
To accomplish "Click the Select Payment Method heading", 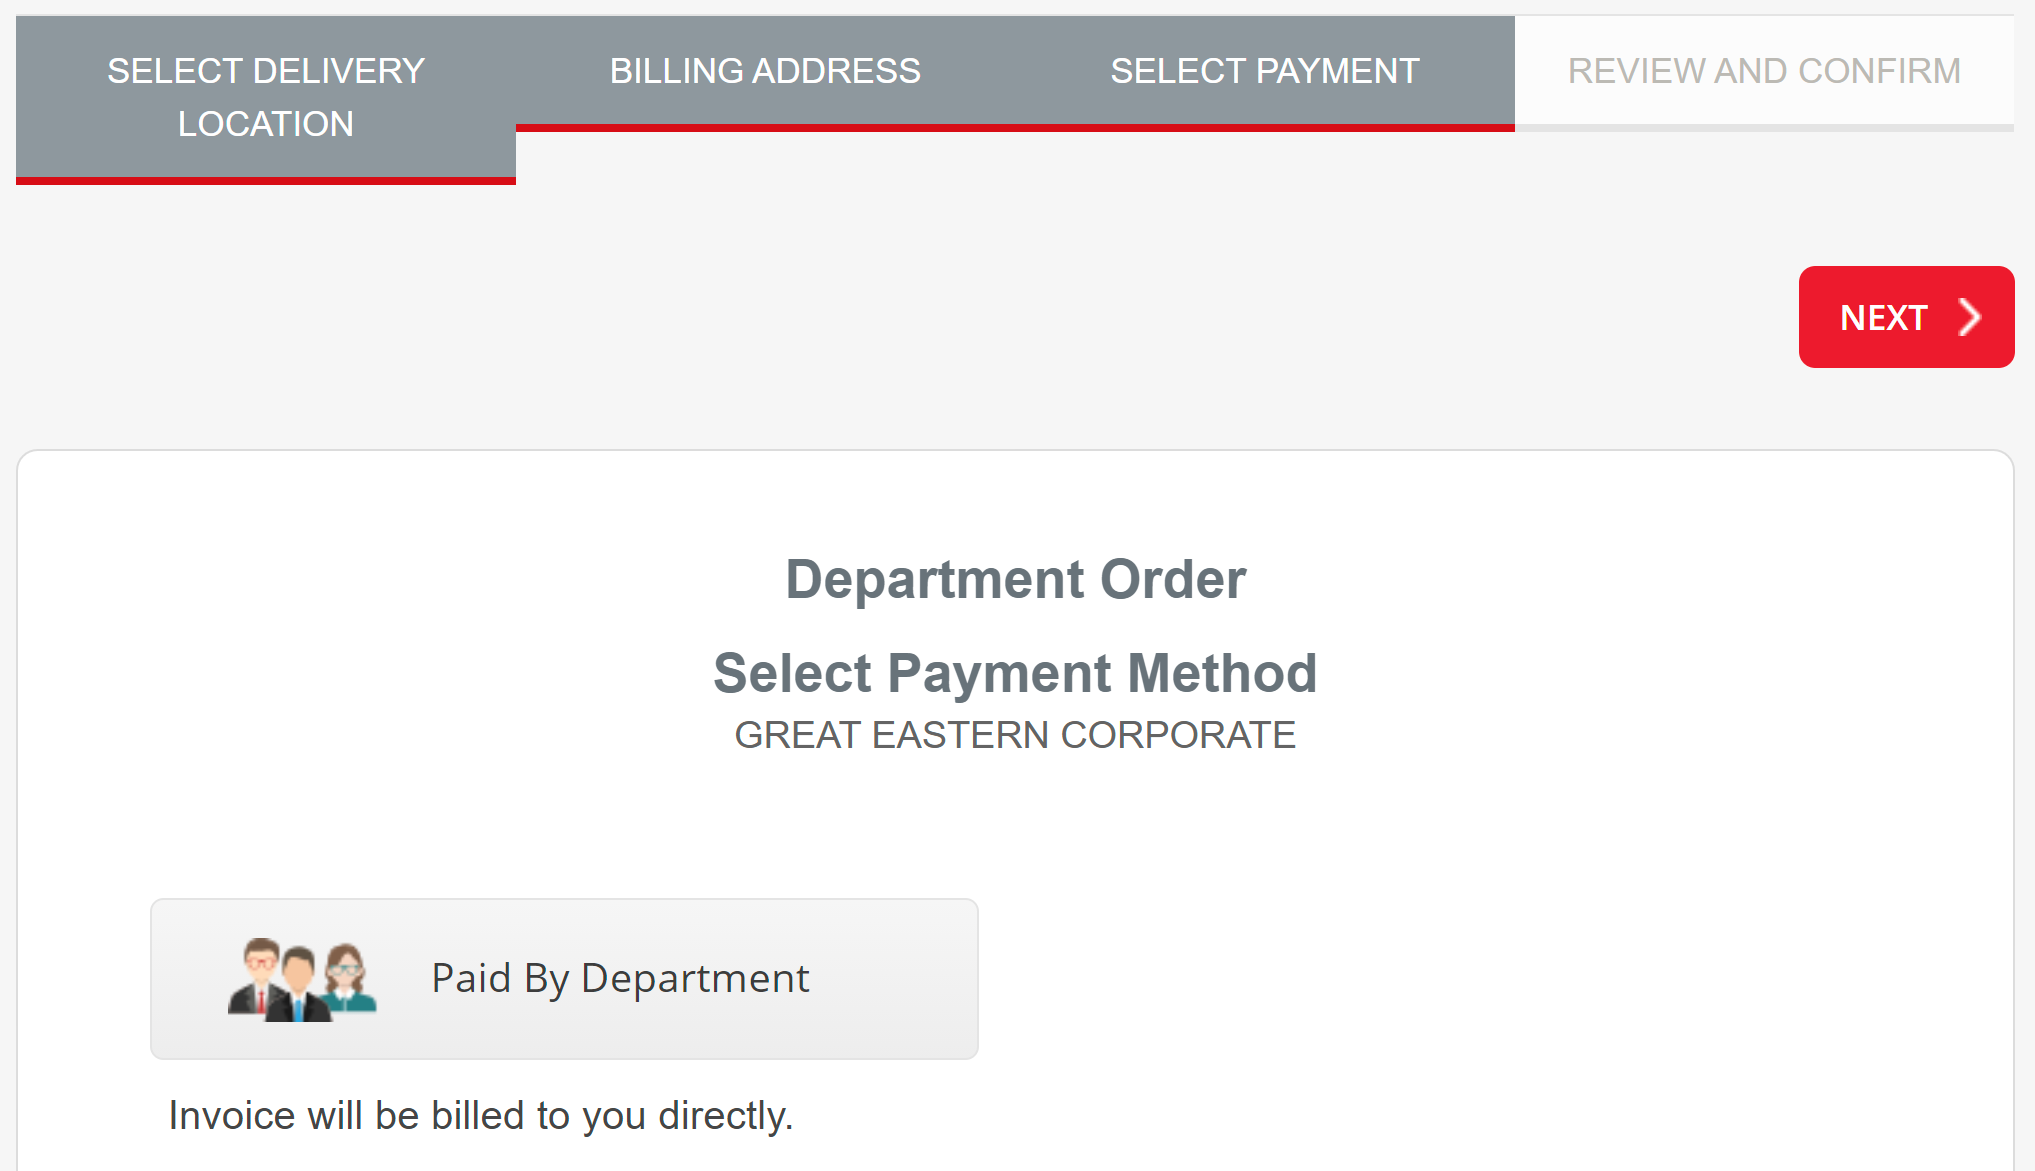I will pos(1015,673).
